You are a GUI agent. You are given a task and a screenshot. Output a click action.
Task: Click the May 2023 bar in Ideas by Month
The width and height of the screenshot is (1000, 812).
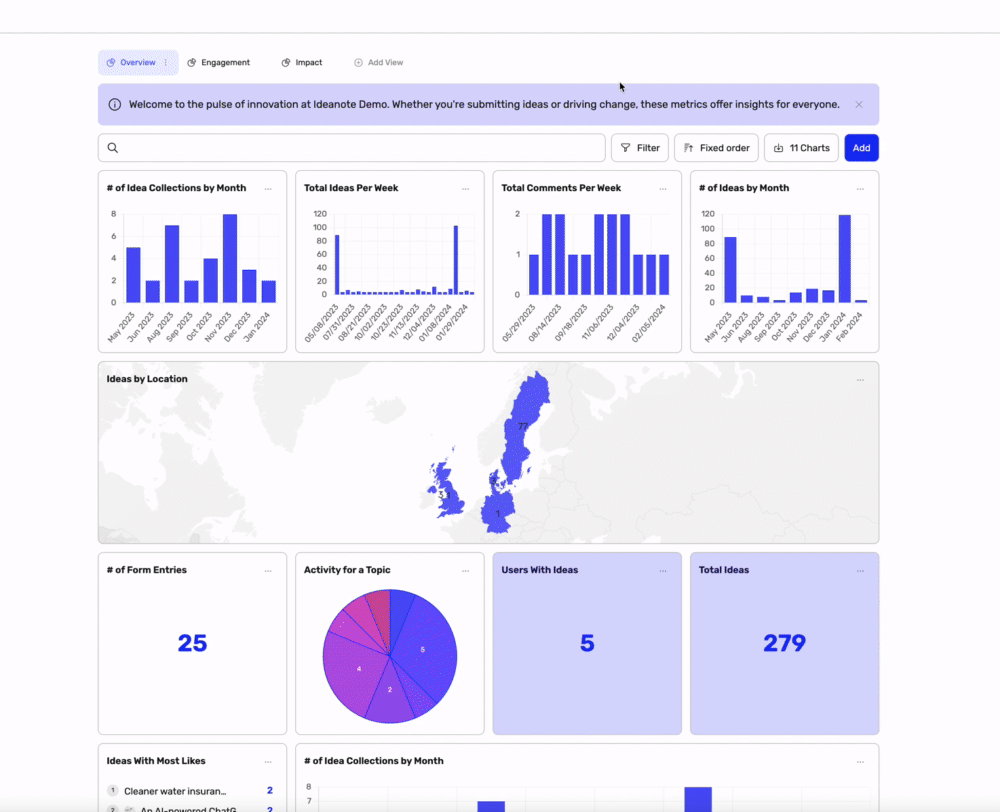(730, 270)
